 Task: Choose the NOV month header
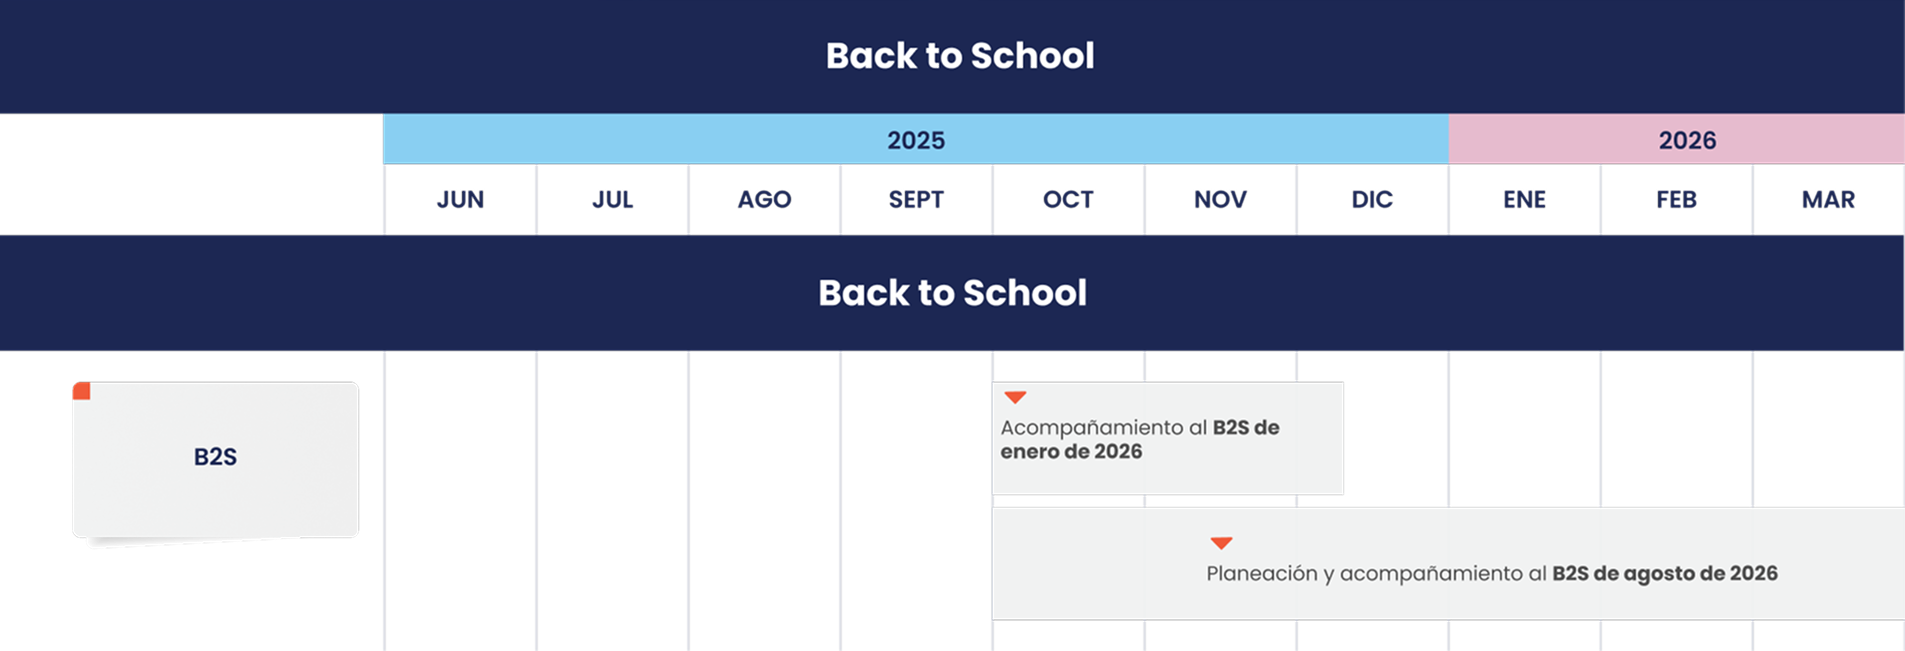click(1220, 200)
